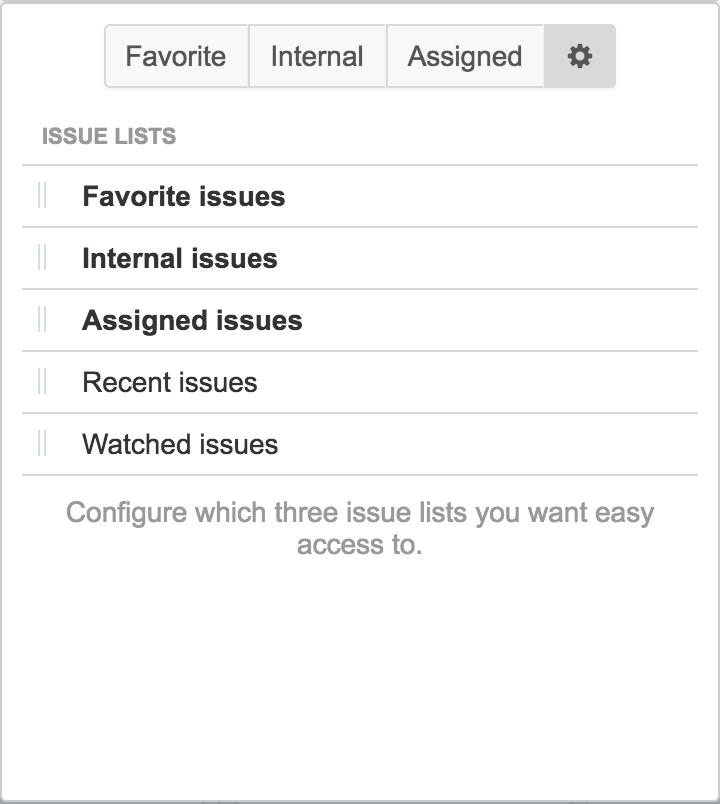Deselect the Internal issues list
Viewport: 720px width, 804px height.
[x=180, y=259]
